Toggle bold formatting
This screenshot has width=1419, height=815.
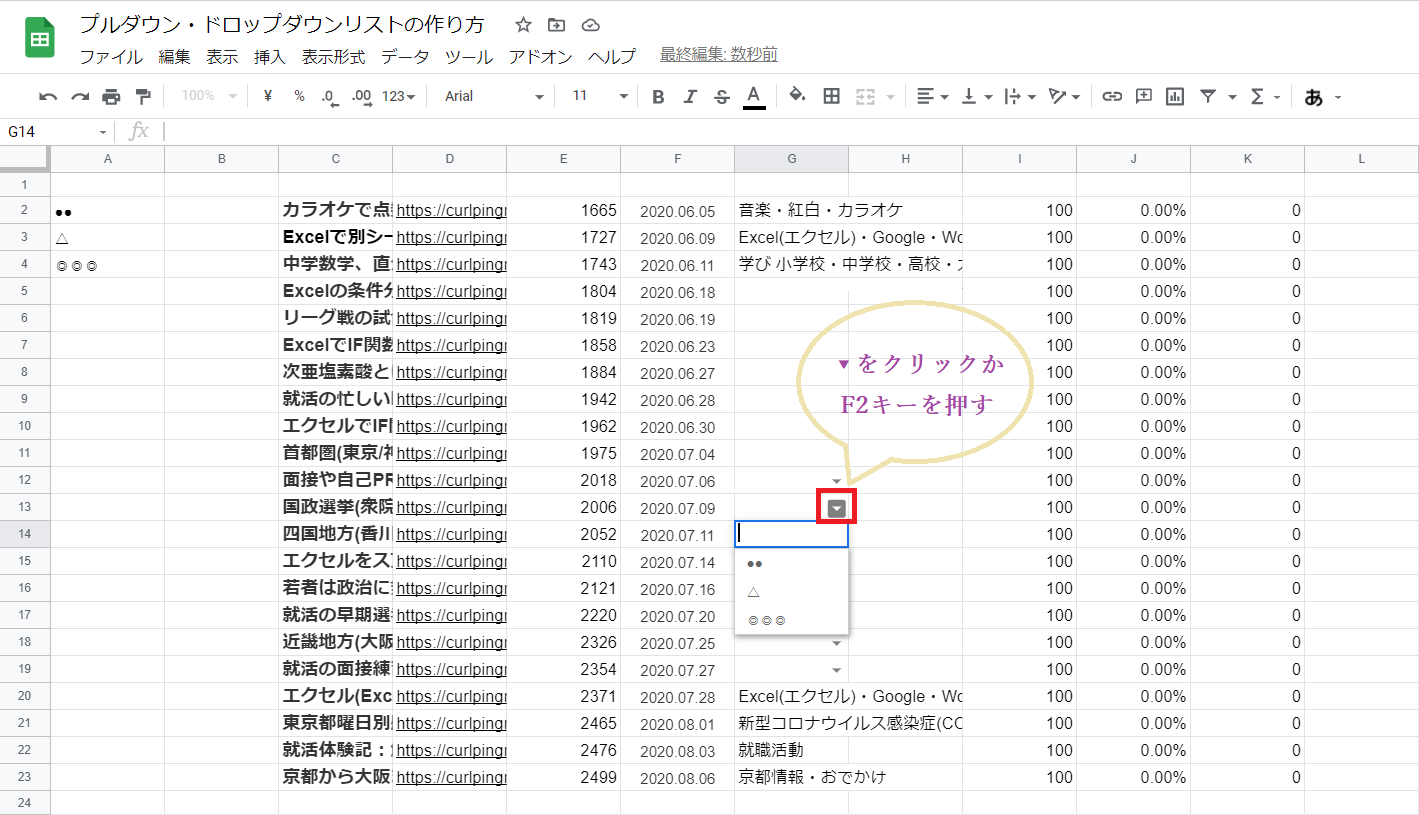pyautogui.click(x=657, y=96)
